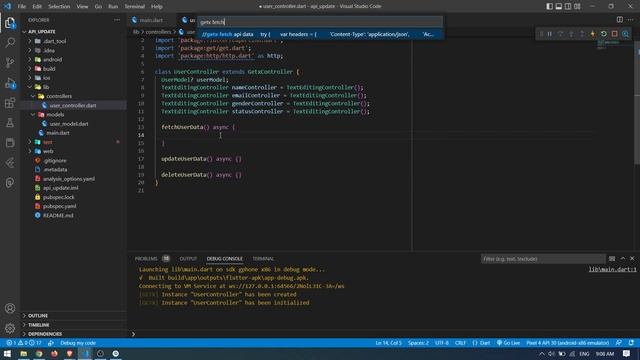This screenshot has width=640, height=360.
Task: Open Source Control view in activity bar
Action: pyautogui.click(x=10, y=62)
